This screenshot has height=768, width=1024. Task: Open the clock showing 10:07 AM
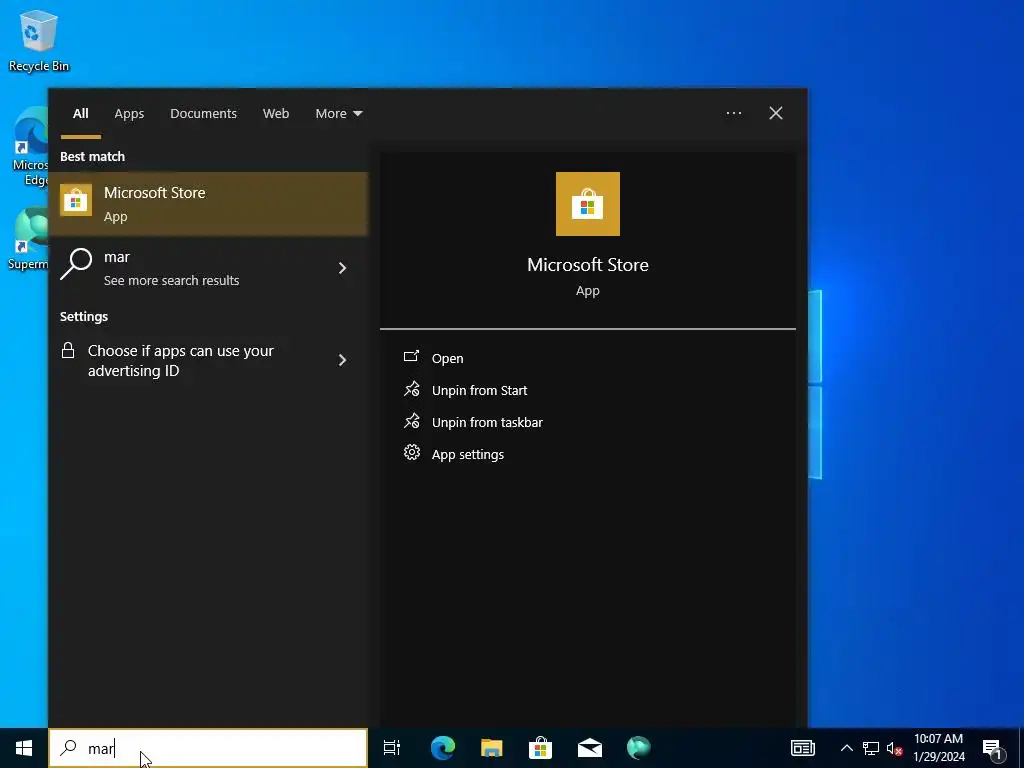(x=938, y=748)
